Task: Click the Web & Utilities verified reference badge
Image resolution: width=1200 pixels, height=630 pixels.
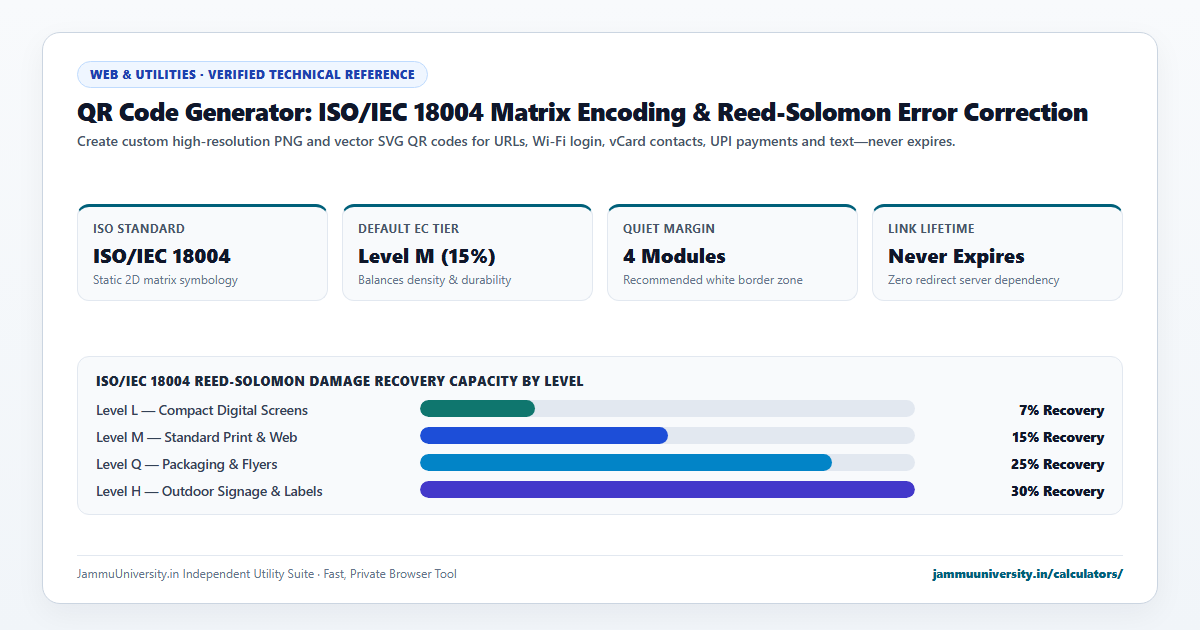Action: (x=252, y=74)
